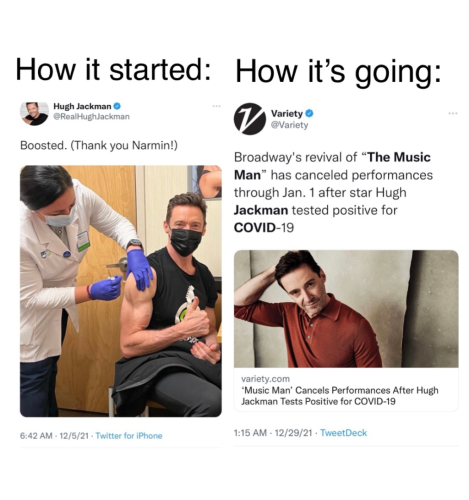Click the variety.com domain label
The width and height of the screenshot is (469, 500).
(x=265, y=379)
